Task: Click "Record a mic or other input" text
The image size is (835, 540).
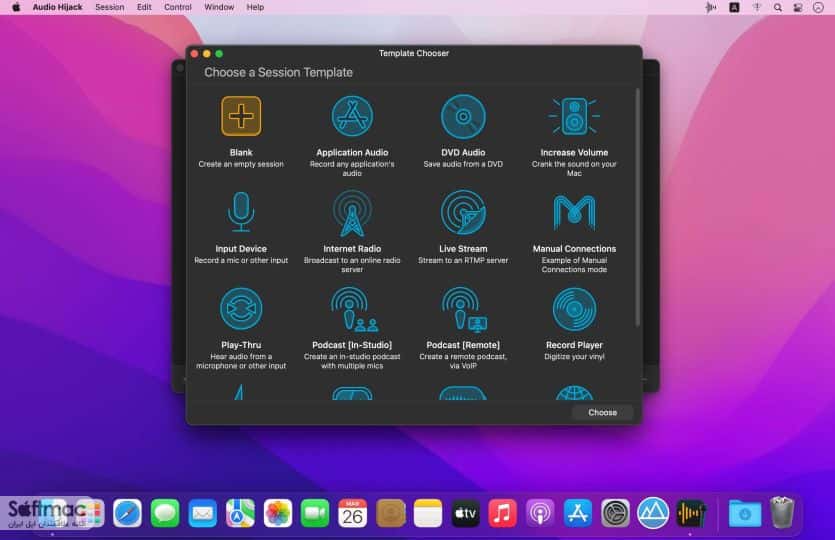Action: (241, 260)
